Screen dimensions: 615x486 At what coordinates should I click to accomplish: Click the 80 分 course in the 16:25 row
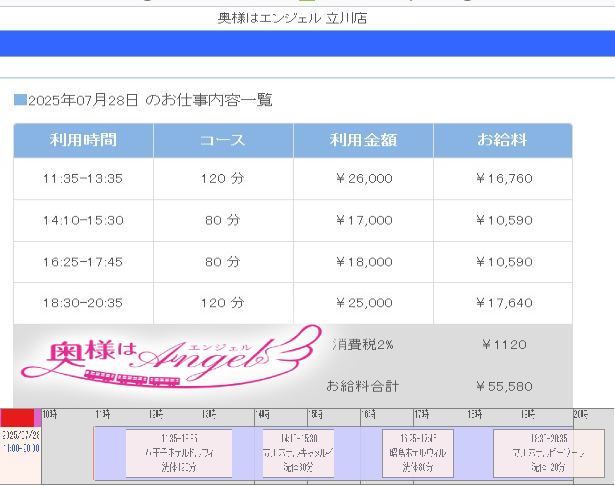(x=223, y=262)
